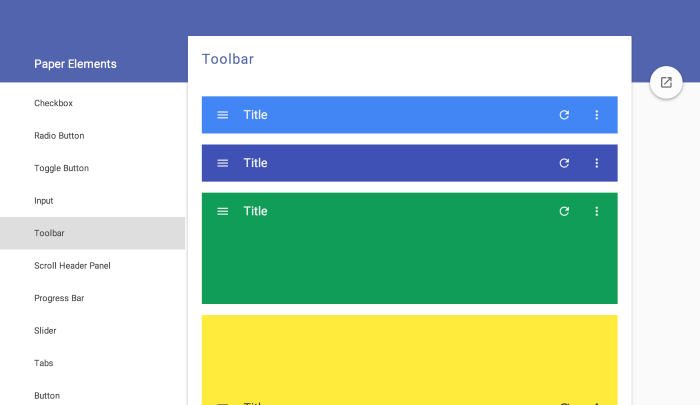Click the hamburger menu icon in the green toolbar
Screen dimensions: 700x405
tap(222, 212)
